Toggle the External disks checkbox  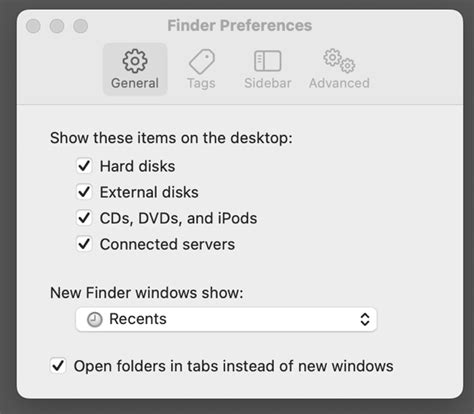click(x=84, y=192)
